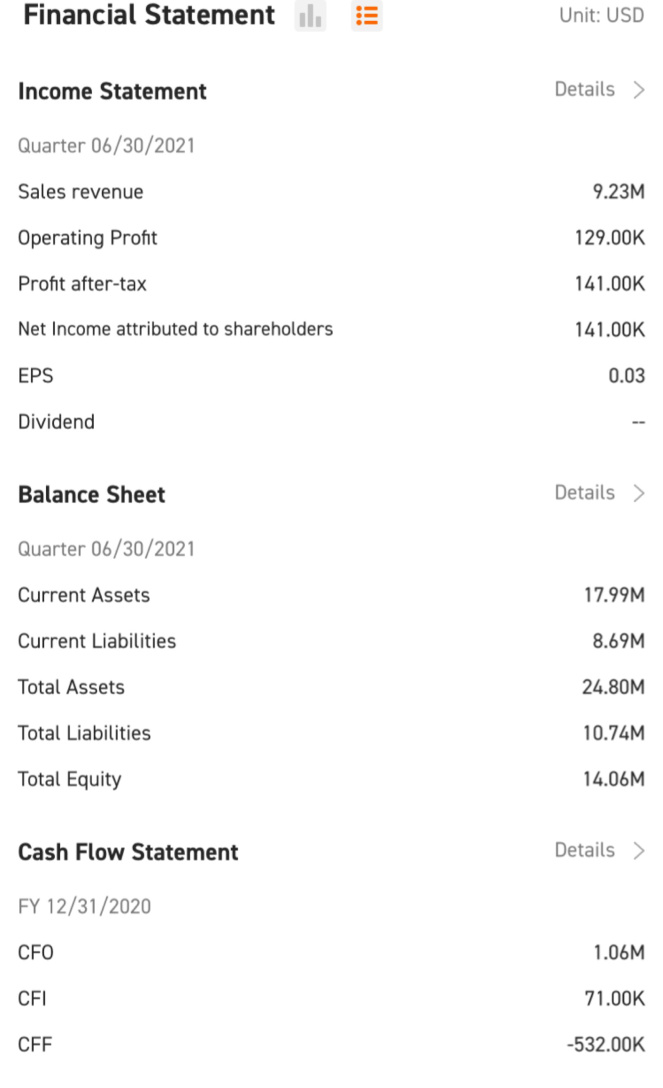Tap the Operating Profit row label

pyautogui.click(x=87, y=238)
